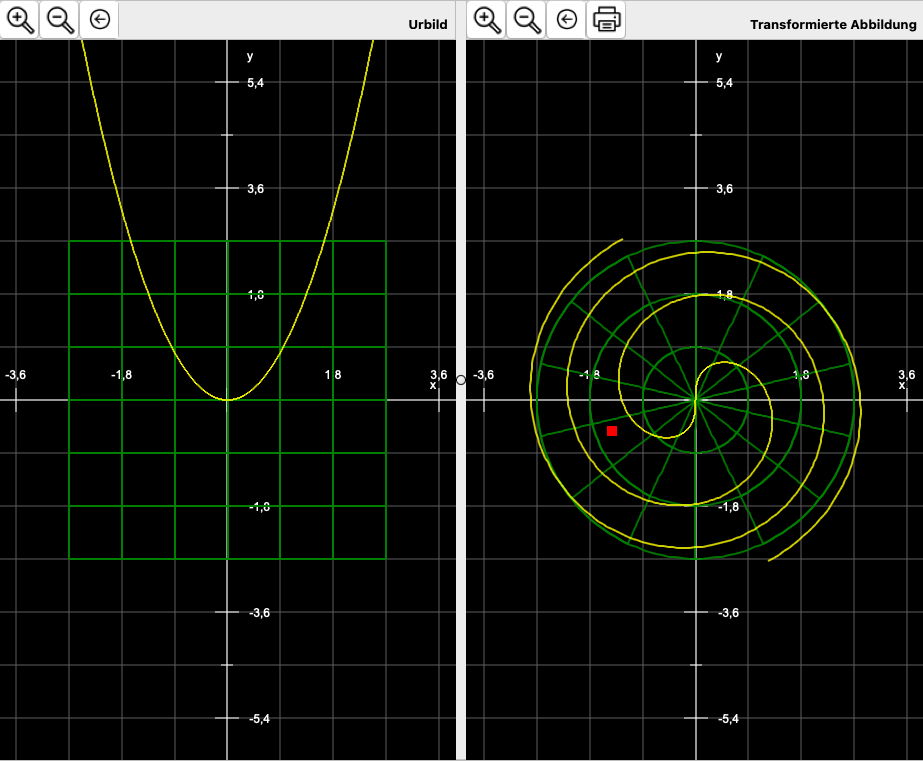Image resolution: width=923 pixels, height=761 pixels.
Task: Zoom in on the Transformierte Abbildung plot
Action: pyautogui.click(x=487, y=19)
